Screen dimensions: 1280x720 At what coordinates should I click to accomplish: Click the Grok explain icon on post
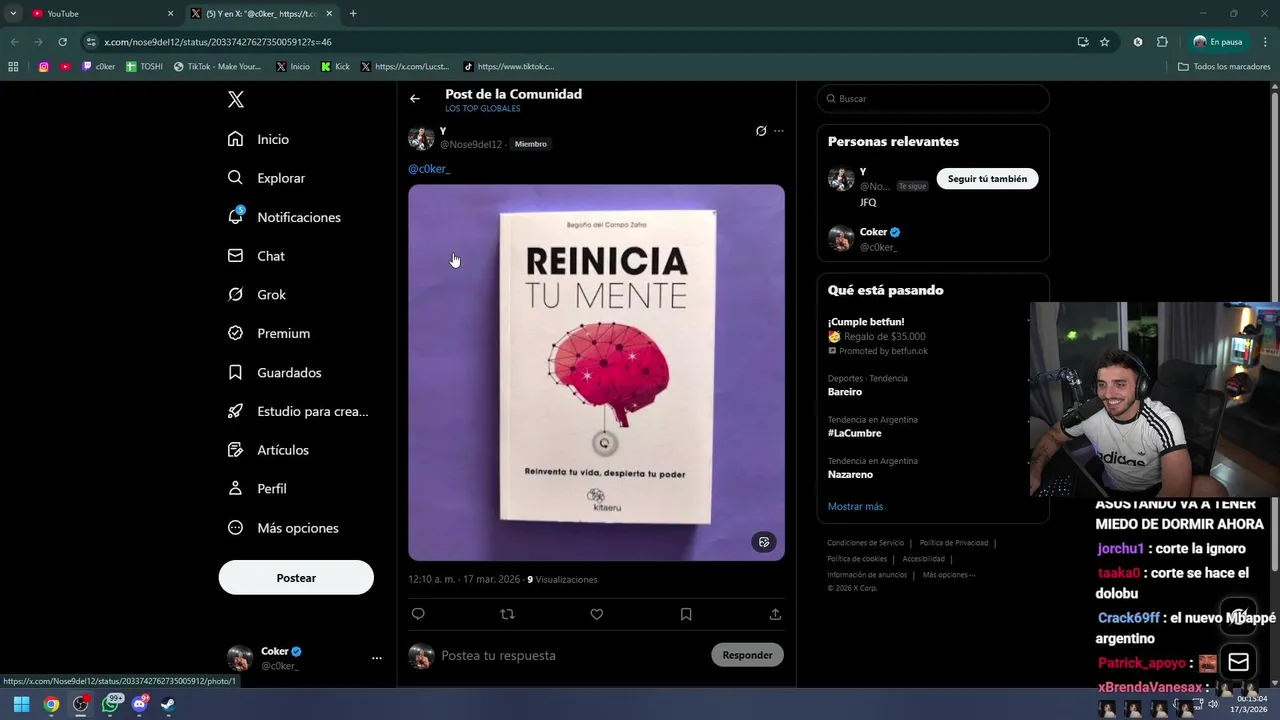(761, 131)
